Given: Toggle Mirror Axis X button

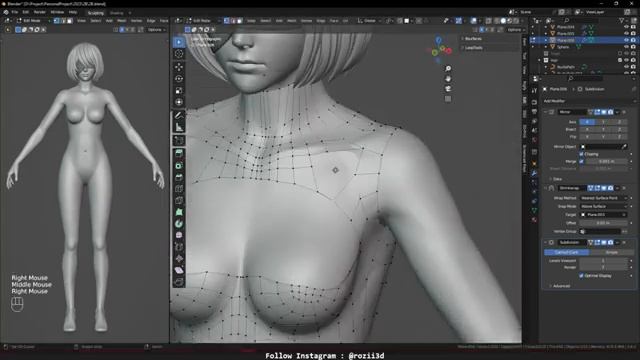Looking at the screenshot, I should point(587,122).
